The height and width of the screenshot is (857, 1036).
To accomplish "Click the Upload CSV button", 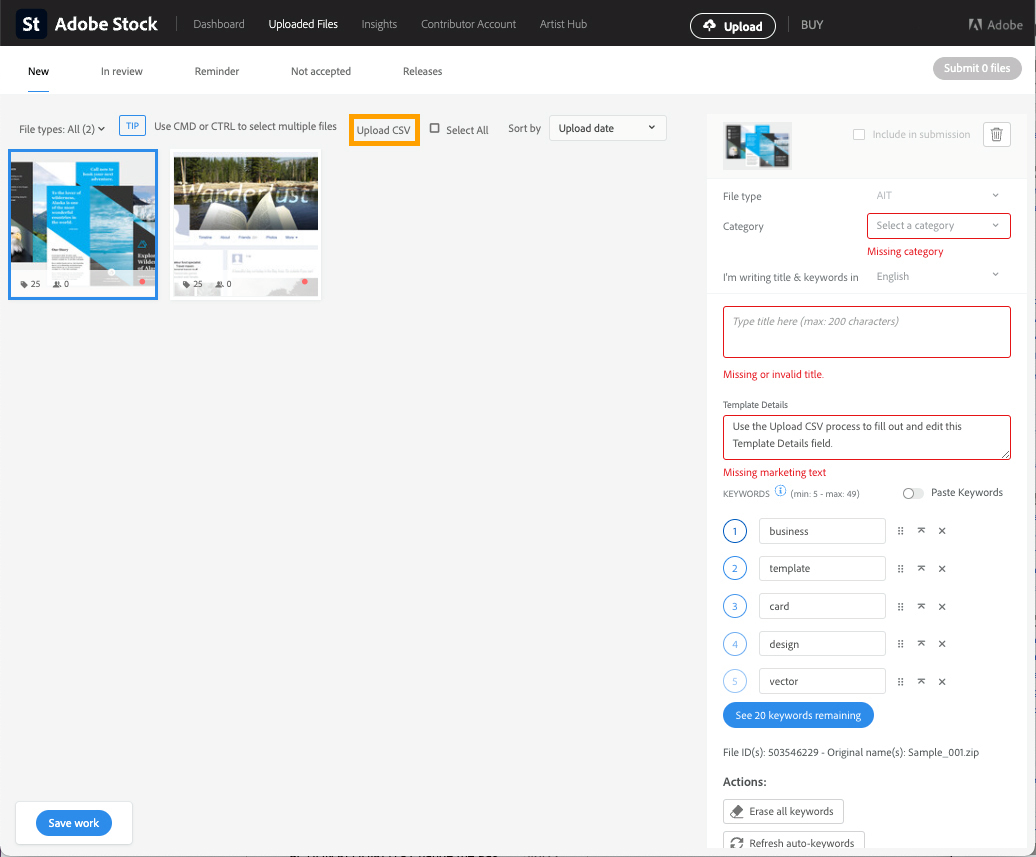I will point(383,130).
